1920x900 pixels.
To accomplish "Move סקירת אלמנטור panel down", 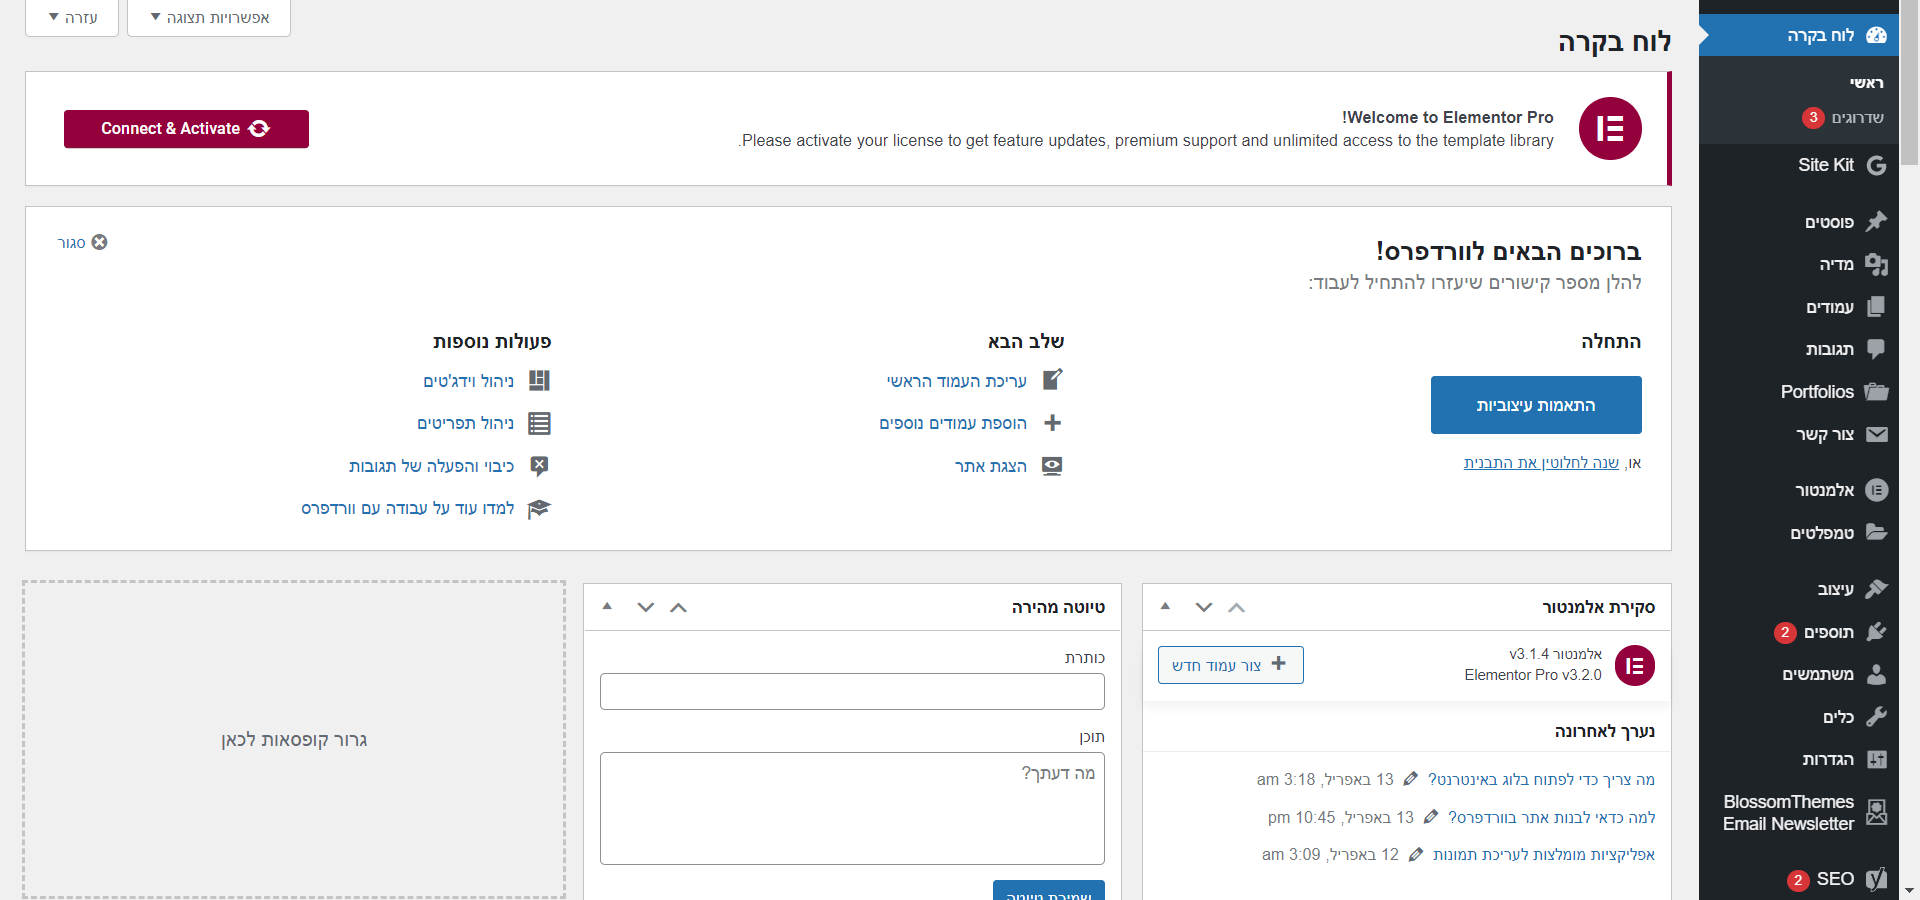I will (1204, 607).
